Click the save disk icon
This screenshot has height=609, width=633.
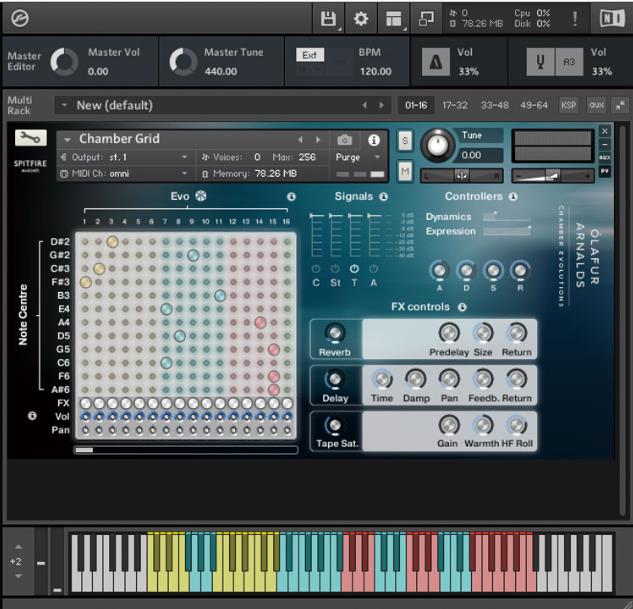coord(328,18)
